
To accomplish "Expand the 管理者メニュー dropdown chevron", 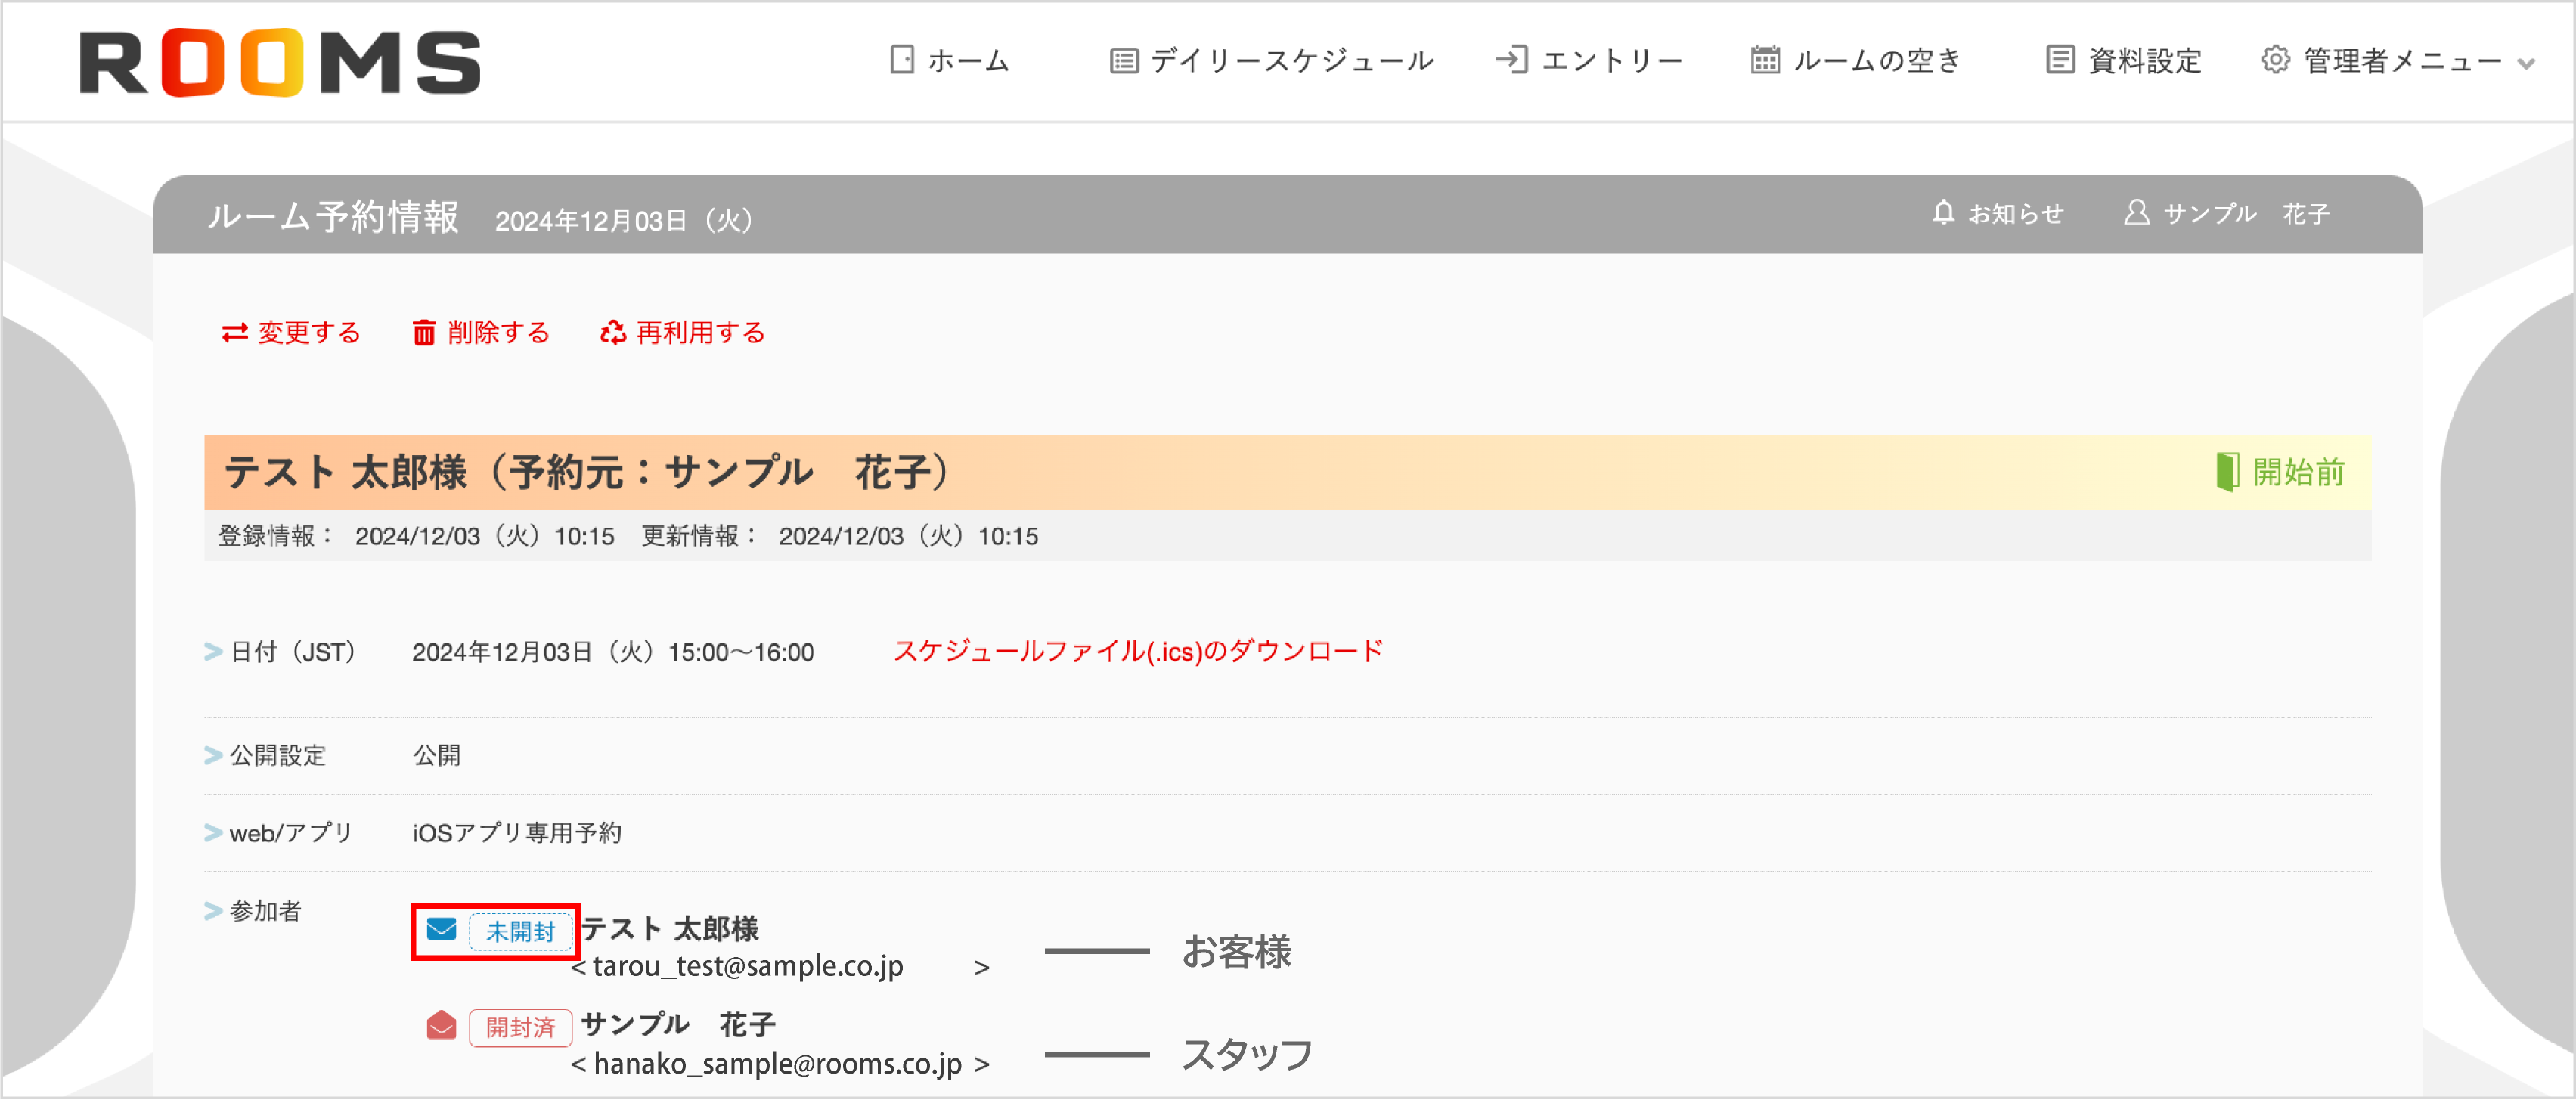I will pyautogui.click(x=2526, y=63).
